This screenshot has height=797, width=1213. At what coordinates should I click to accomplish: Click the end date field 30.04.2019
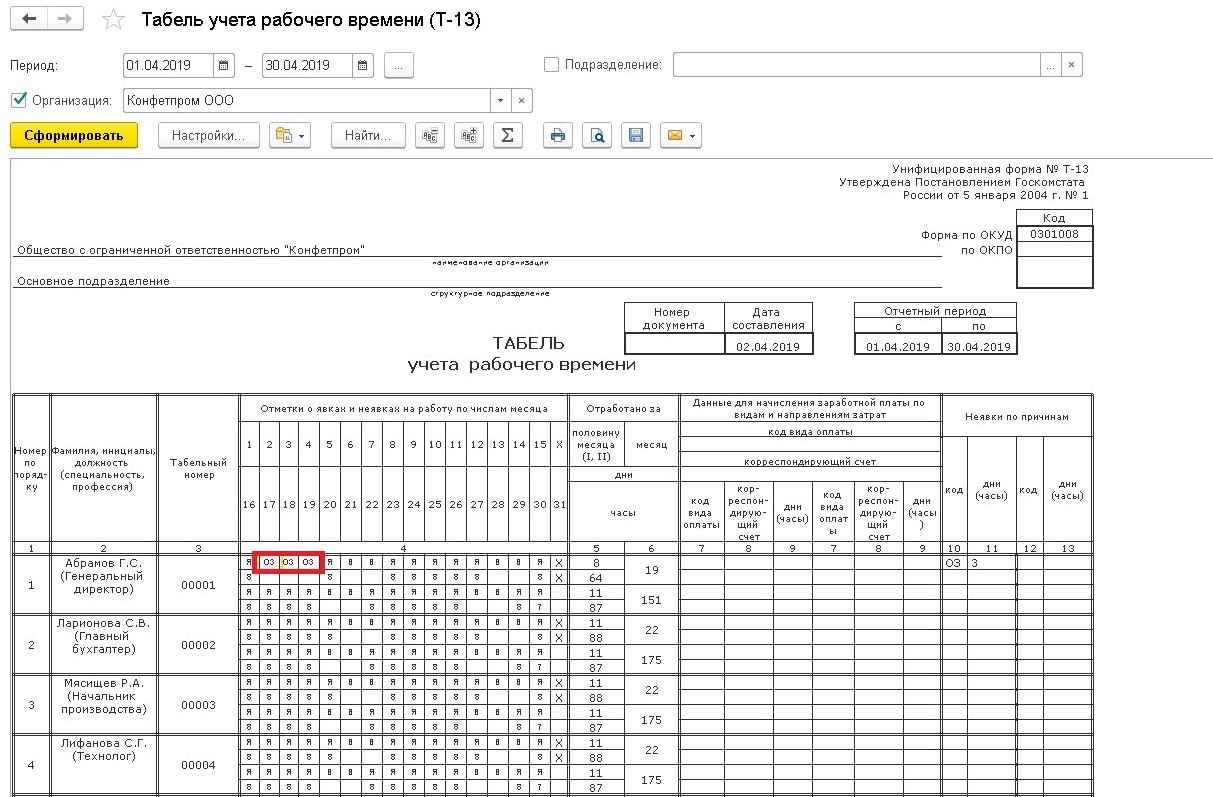(x=307, y=65)
